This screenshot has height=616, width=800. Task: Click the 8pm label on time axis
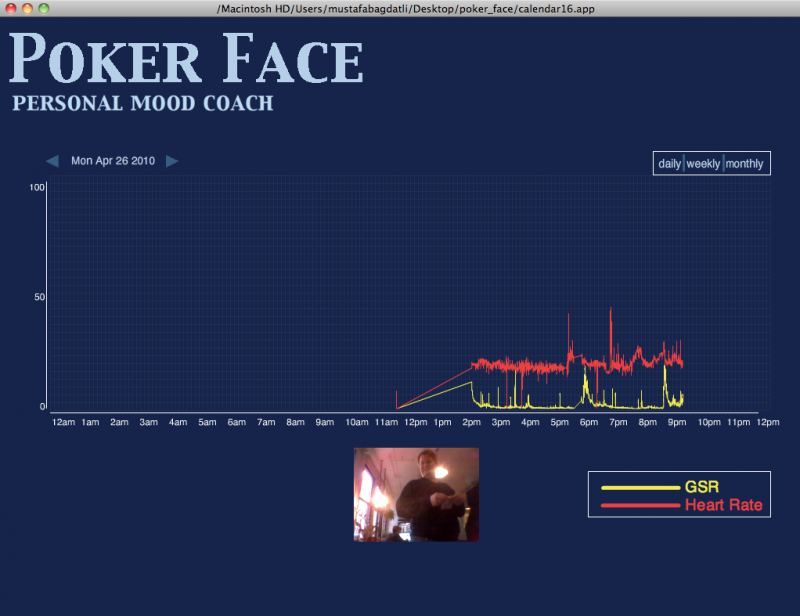(647, 422)
